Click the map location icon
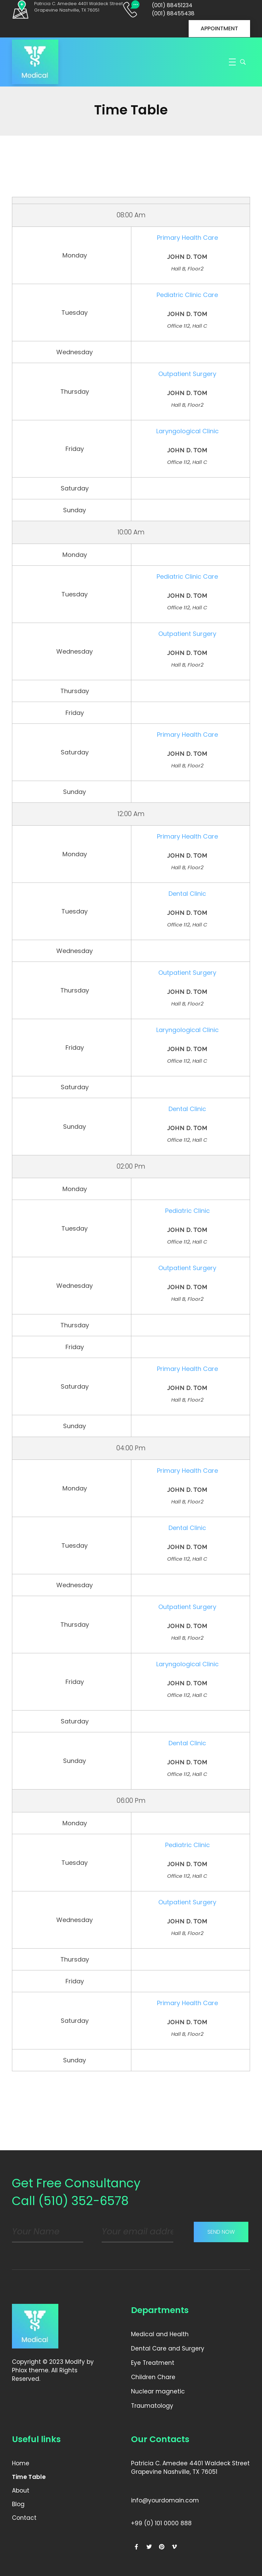This screenshot has width=262, height=2576. (20, 10)
